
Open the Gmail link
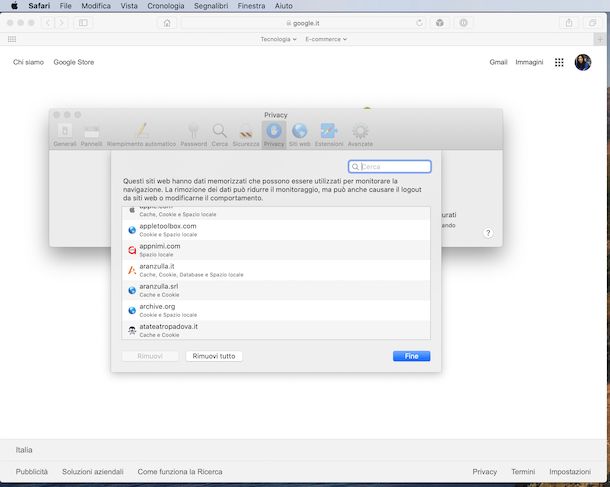(x=498, y=62)
